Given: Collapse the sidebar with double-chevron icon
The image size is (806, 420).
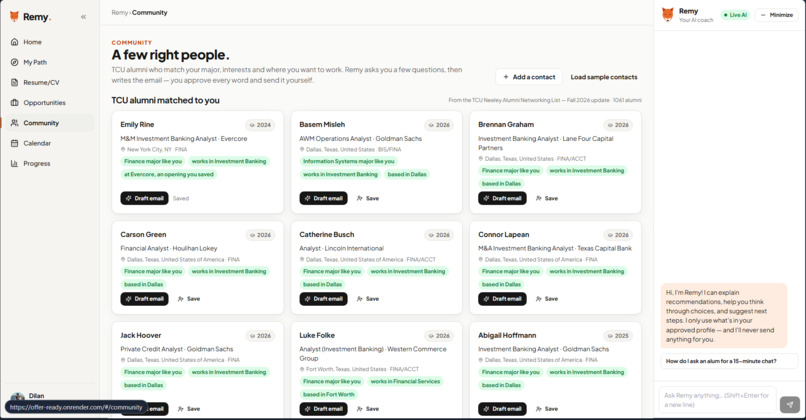Looking at the screenshot, I should tap(83, 17).
